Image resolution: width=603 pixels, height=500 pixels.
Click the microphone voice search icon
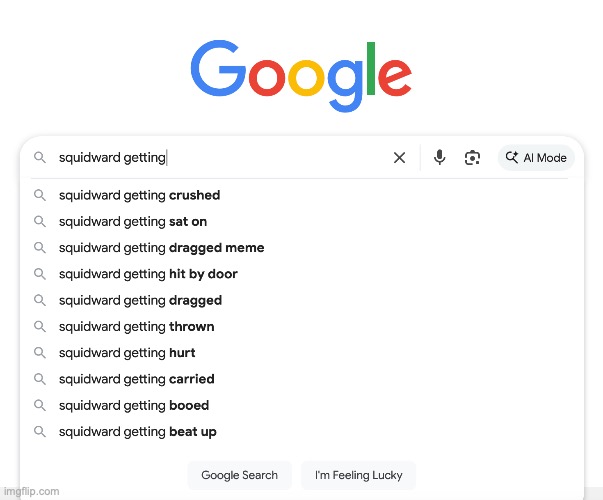(x=439, y=157)
